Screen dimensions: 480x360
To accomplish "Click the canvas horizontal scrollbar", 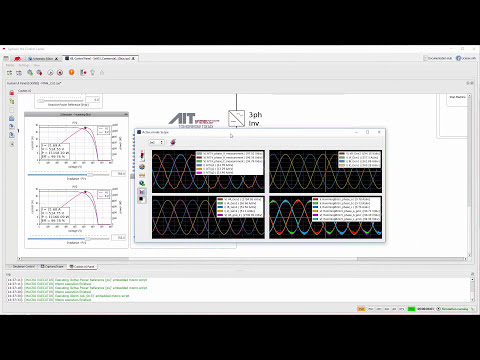I will [x=243, y=259].
